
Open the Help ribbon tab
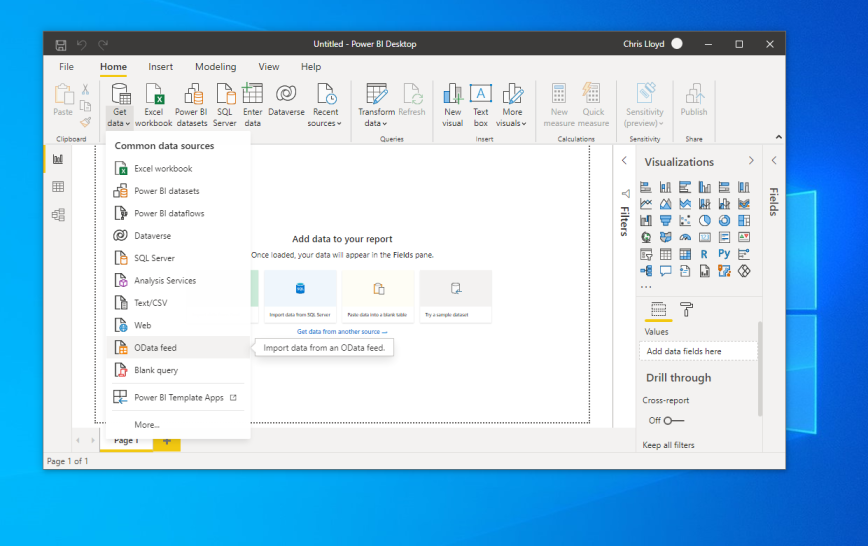click(311, 66)
